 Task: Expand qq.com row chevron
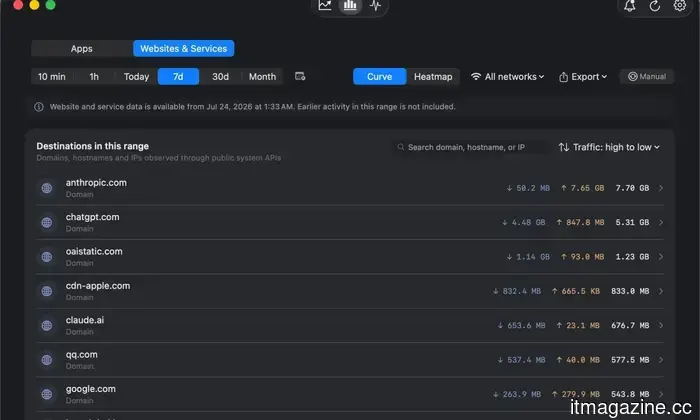pyautogui.click(x=661, y=360)
